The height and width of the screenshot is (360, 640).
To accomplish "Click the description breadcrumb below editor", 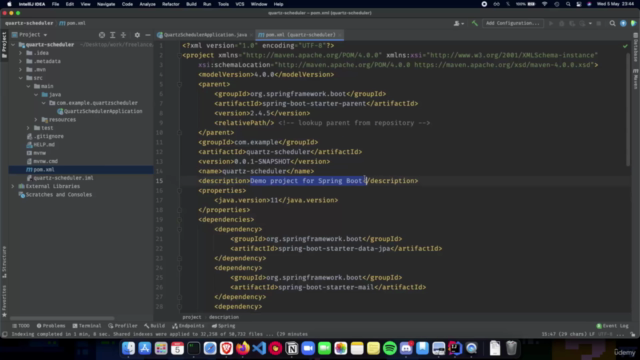I will [x=224, y=317].
